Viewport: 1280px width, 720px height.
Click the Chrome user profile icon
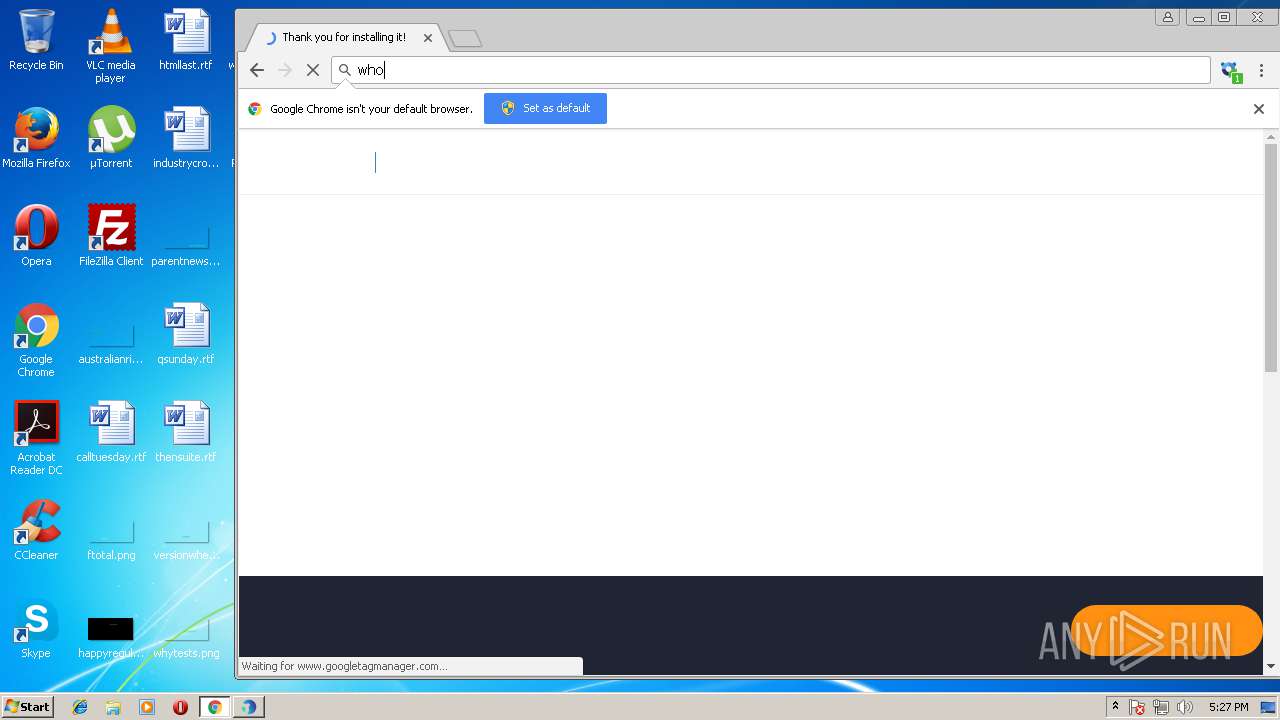point(1168,17)
